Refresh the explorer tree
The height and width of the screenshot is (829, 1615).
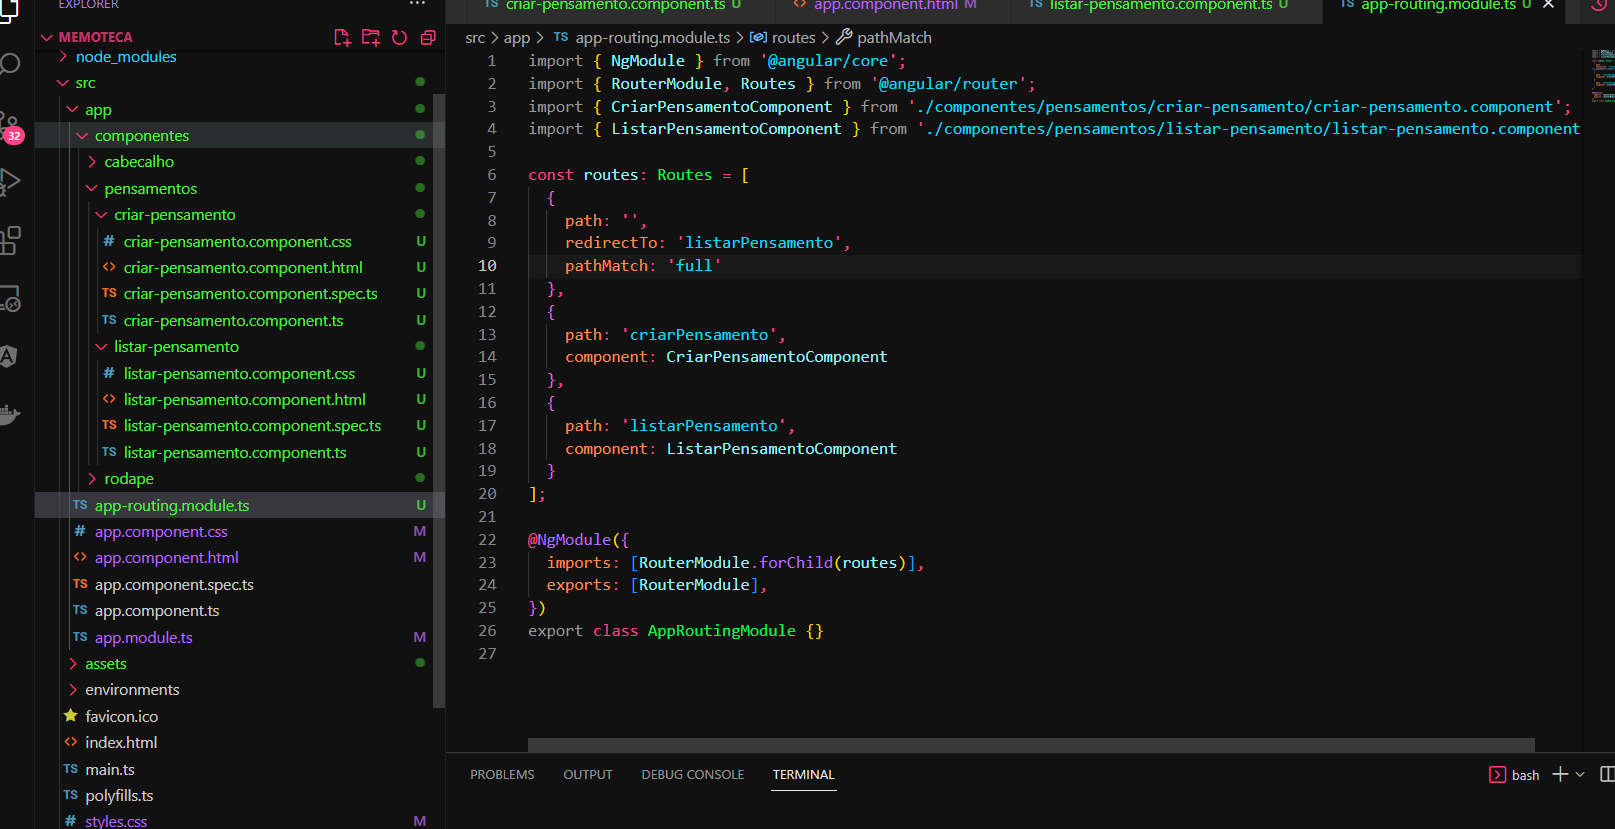pyautogui.click(x=399, y=38)
